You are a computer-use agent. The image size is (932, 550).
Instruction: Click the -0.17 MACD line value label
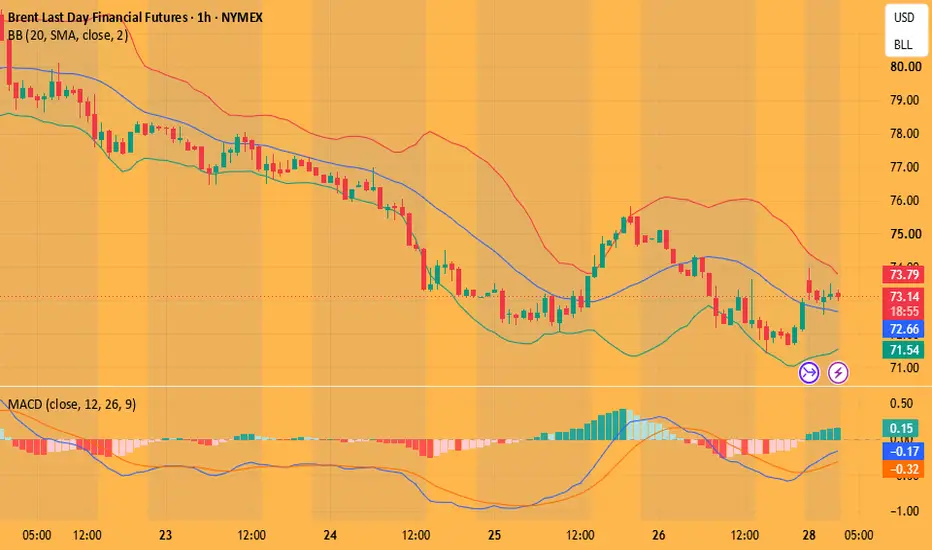pos(904,451)
